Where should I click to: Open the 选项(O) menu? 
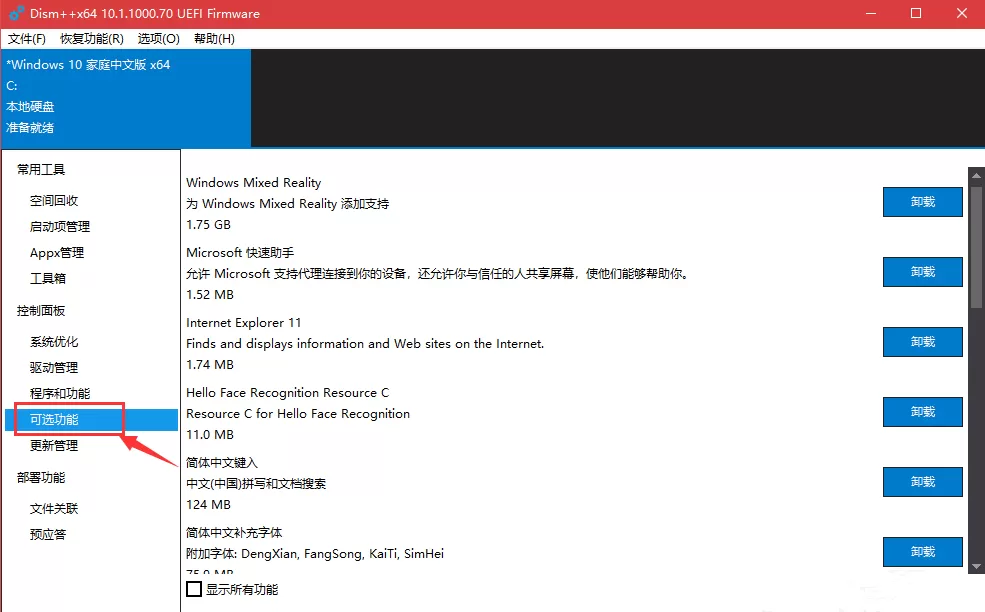(x=158, y=39)
